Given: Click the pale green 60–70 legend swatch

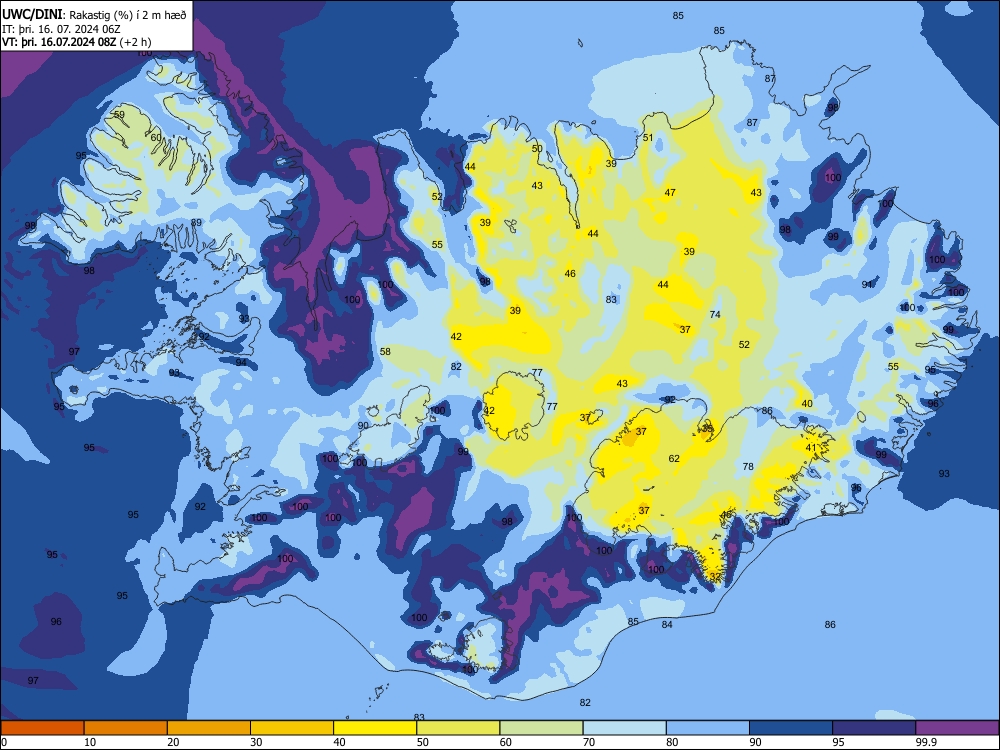Looking at the screenshot, I should click(x=541, y=728).
